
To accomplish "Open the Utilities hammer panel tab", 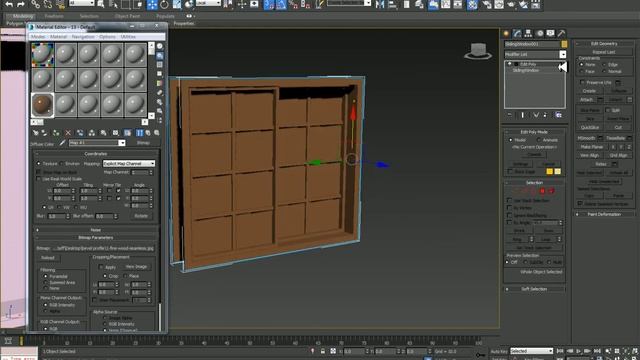I will tap(562, 33).
